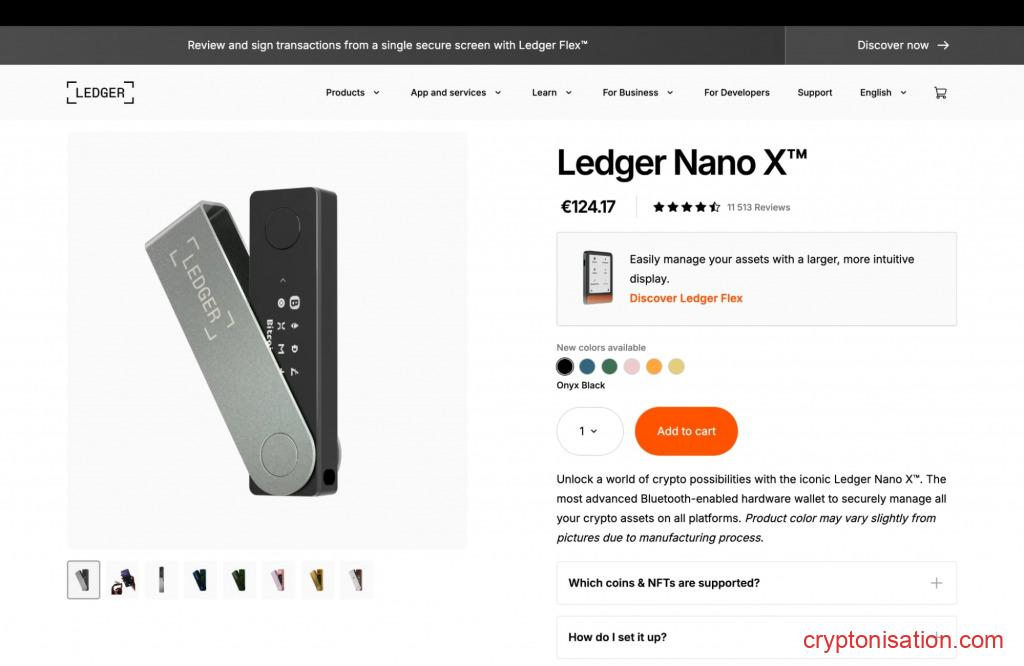Open the shopping cart icon
Image resolution: width=1024 pixels, height=666 pixels.
click(940, 92)
